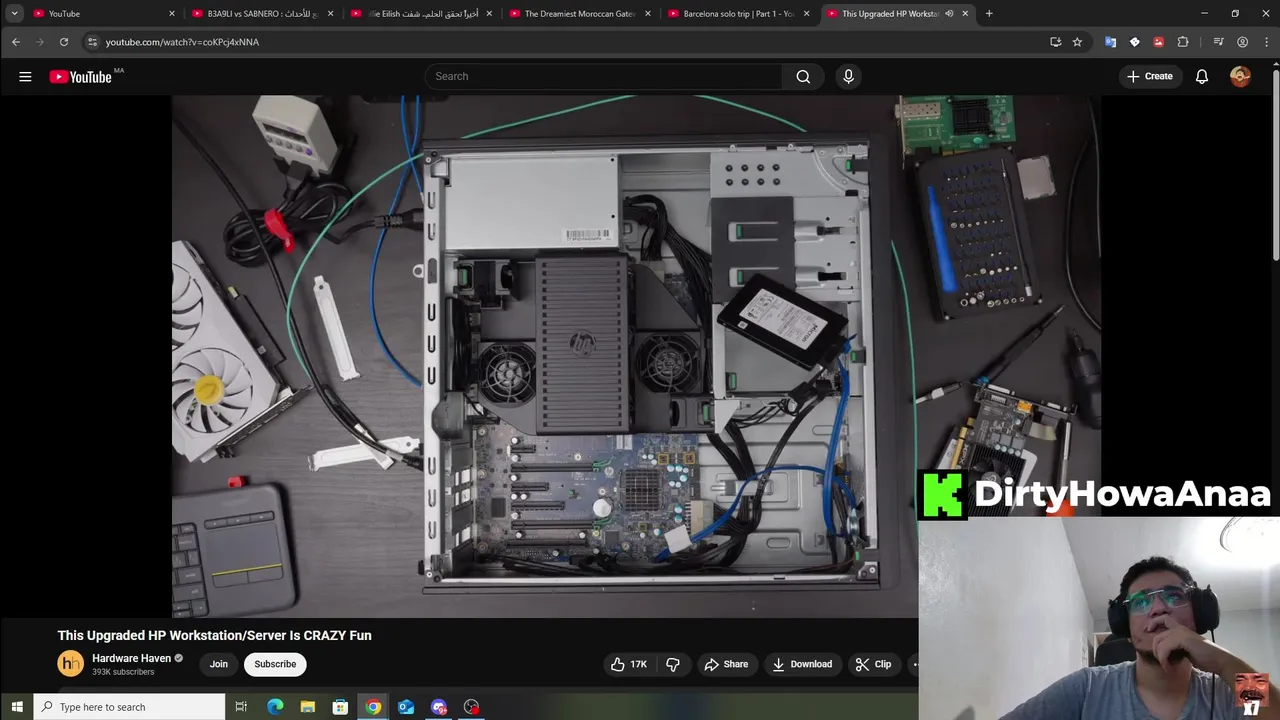The height and width of the screenshot is (720, 1280).
Task: Open Microsoft Store from taskbar
Action: [340, 707]
